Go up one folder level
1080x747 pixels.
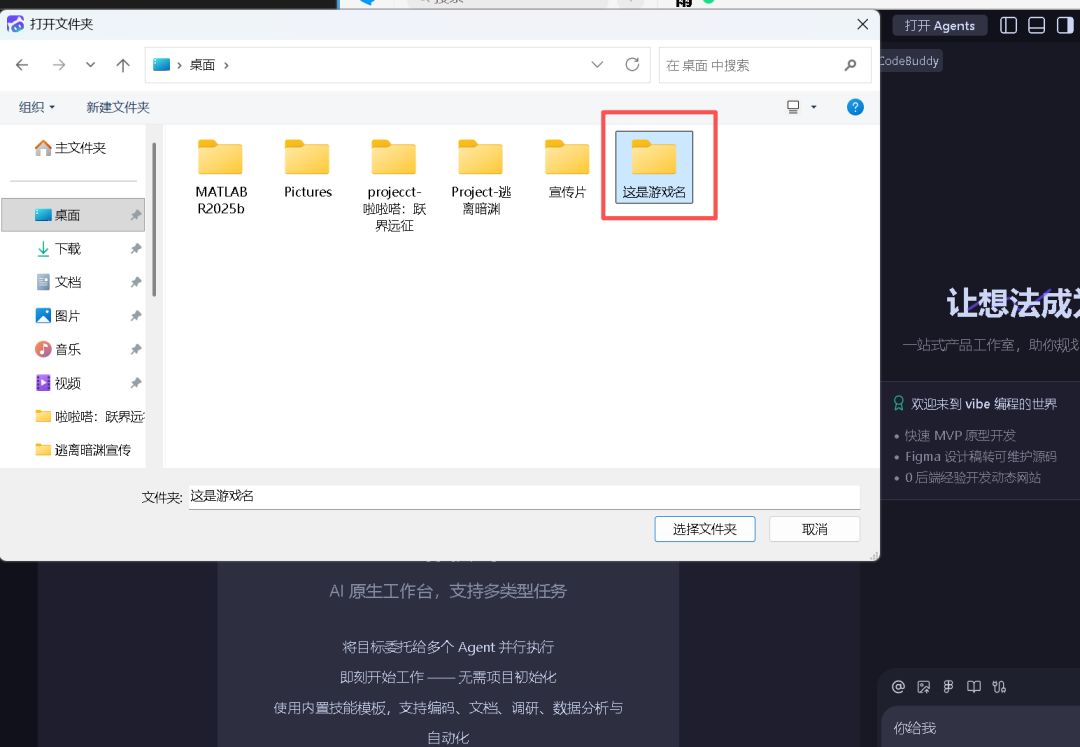123,65
